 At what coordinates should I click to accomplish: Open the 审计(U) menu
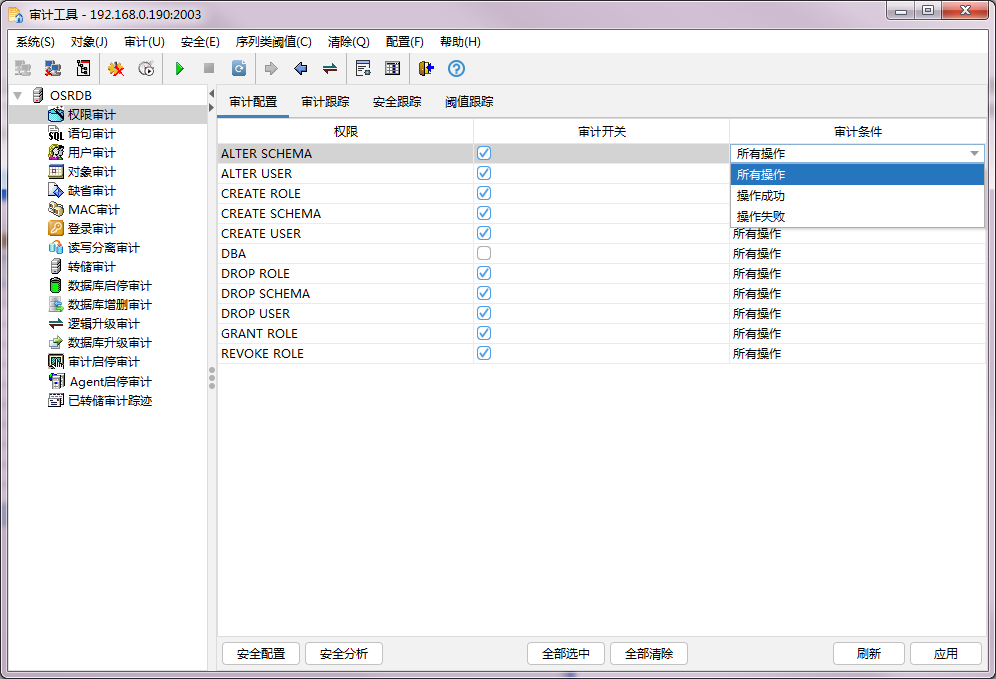click(x=144, y=42)
